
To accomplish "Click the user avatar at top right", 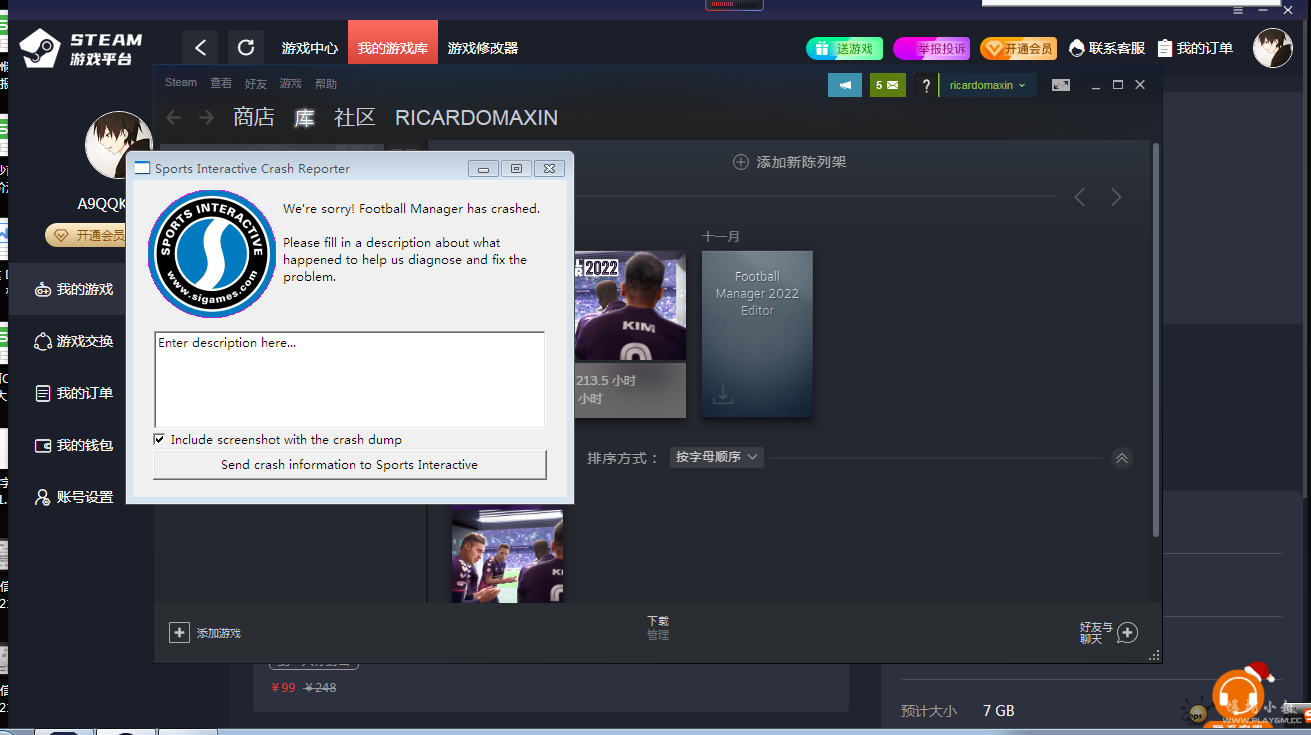I will point(1273,48).
